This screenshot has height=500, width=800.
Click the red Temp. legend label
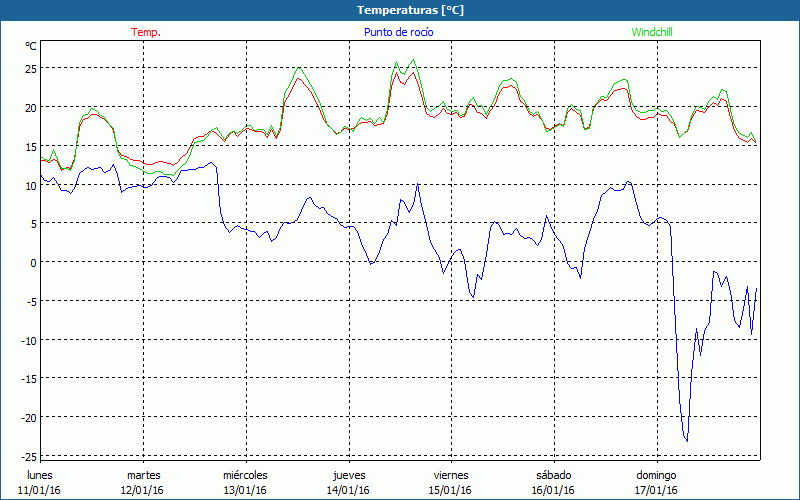(146, 32)
